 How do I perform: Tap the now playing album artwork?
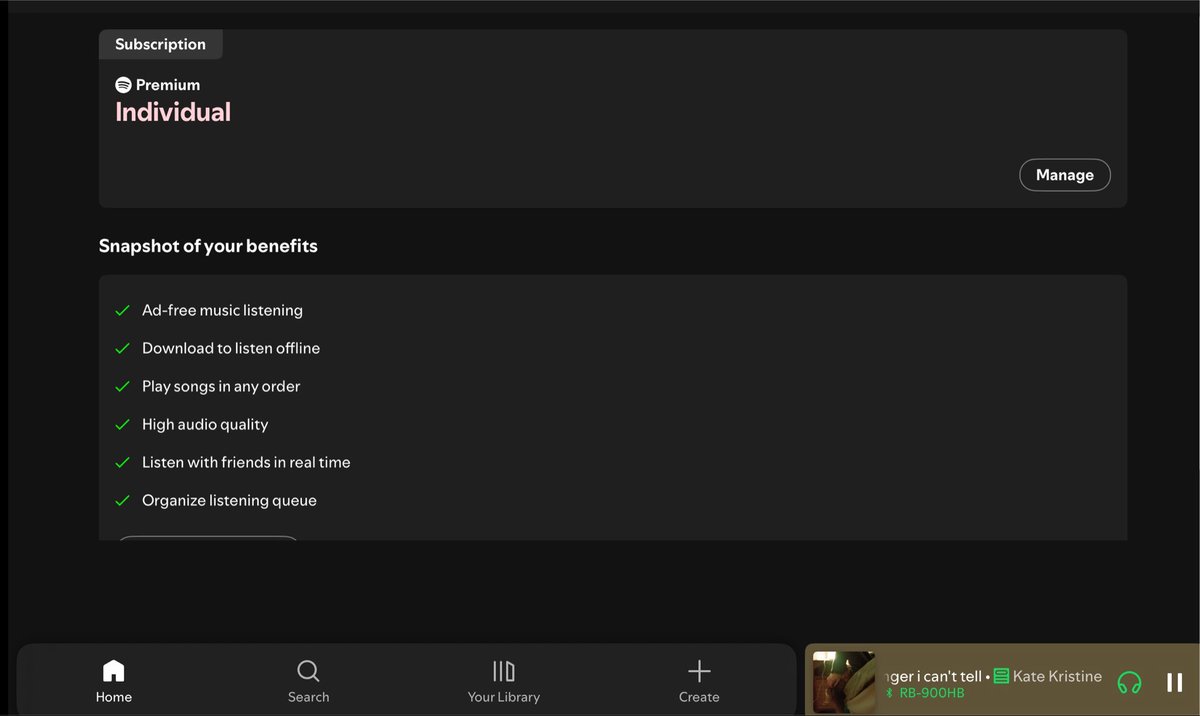click(x=844, y=682)
